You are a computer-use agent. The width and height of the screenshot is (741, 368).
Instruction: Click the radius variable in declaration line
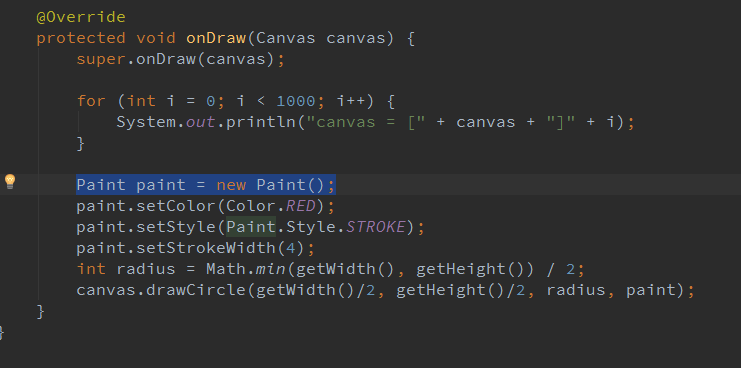point(146,269)
